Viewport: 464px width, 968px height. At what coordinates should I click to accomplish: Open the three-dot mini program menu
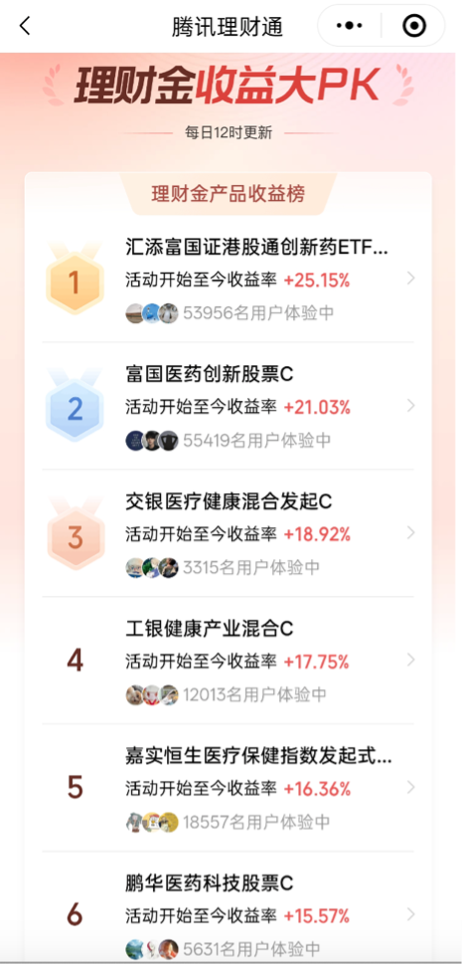click(x=349, y=26)
